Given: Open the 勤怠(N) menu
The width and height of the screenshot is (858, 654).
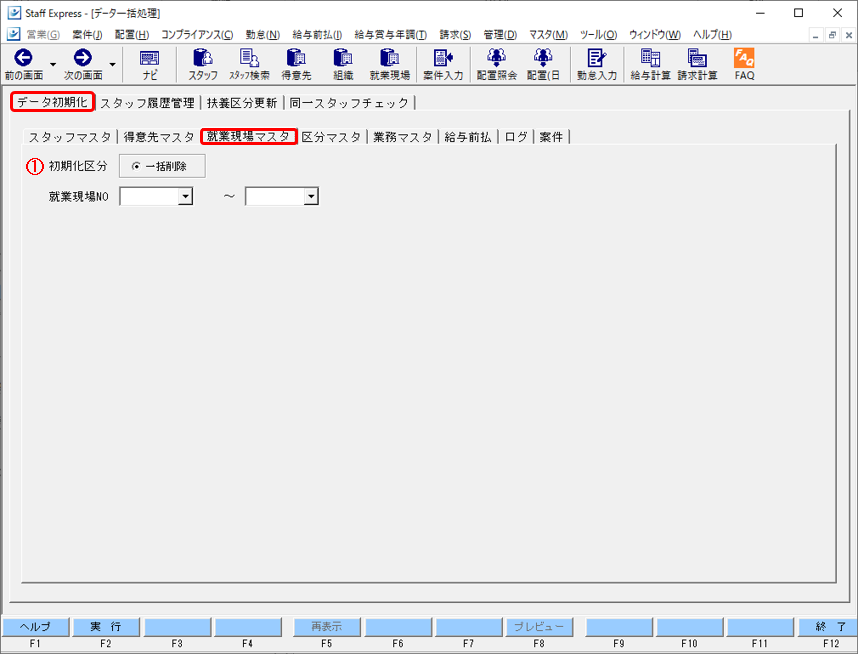Looking at the screenshot, I should click(x=263, y=34).
